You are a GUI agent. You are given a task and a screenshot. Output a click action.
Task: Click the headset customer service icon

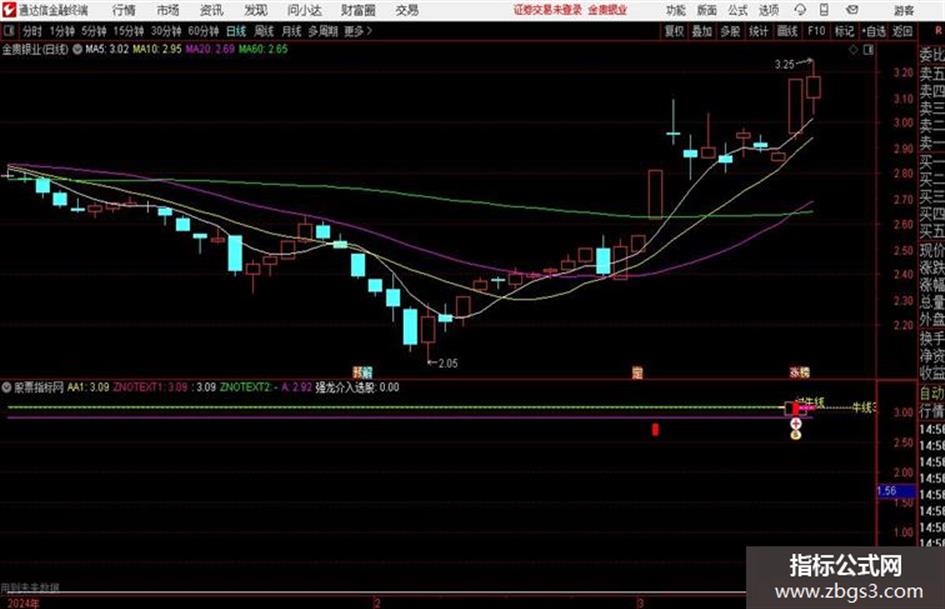(800, 10)
